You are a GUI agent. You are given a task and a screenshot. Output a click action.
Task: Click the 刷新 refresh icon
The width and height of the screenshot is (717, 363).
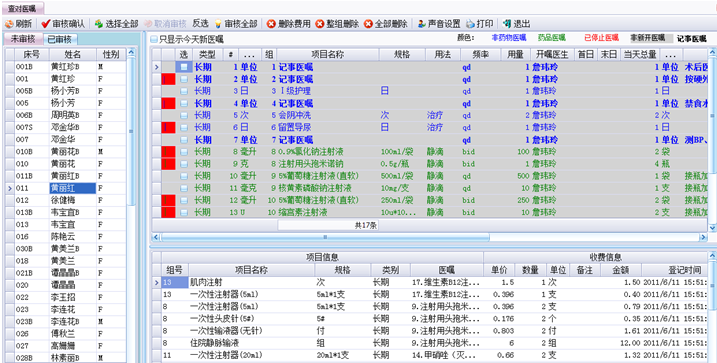point(9,24)
